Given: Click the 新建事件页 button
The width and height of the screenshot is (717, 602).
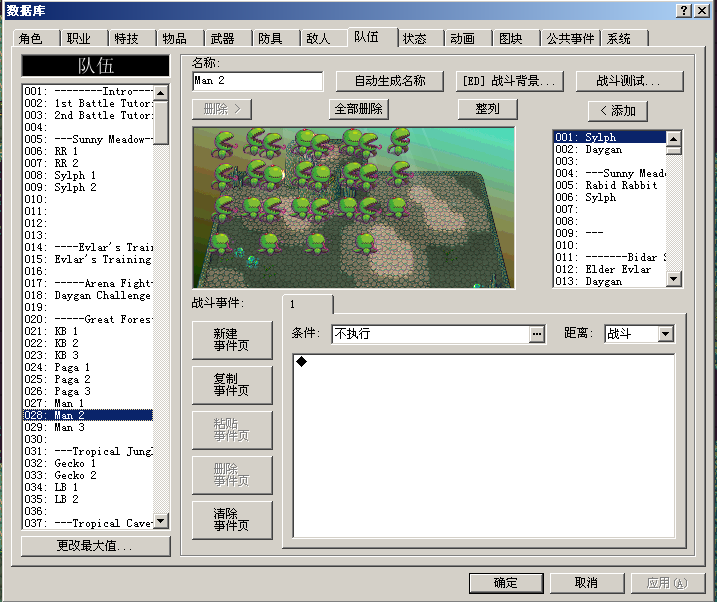Looking at the screenshot, I should coord(232,340).
